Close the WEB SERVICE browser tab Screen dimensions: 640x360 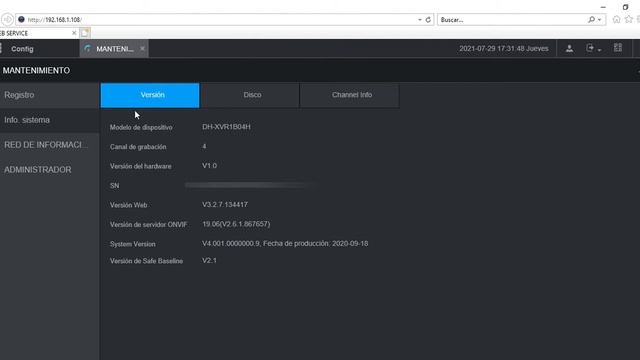[x=74, y=33]
